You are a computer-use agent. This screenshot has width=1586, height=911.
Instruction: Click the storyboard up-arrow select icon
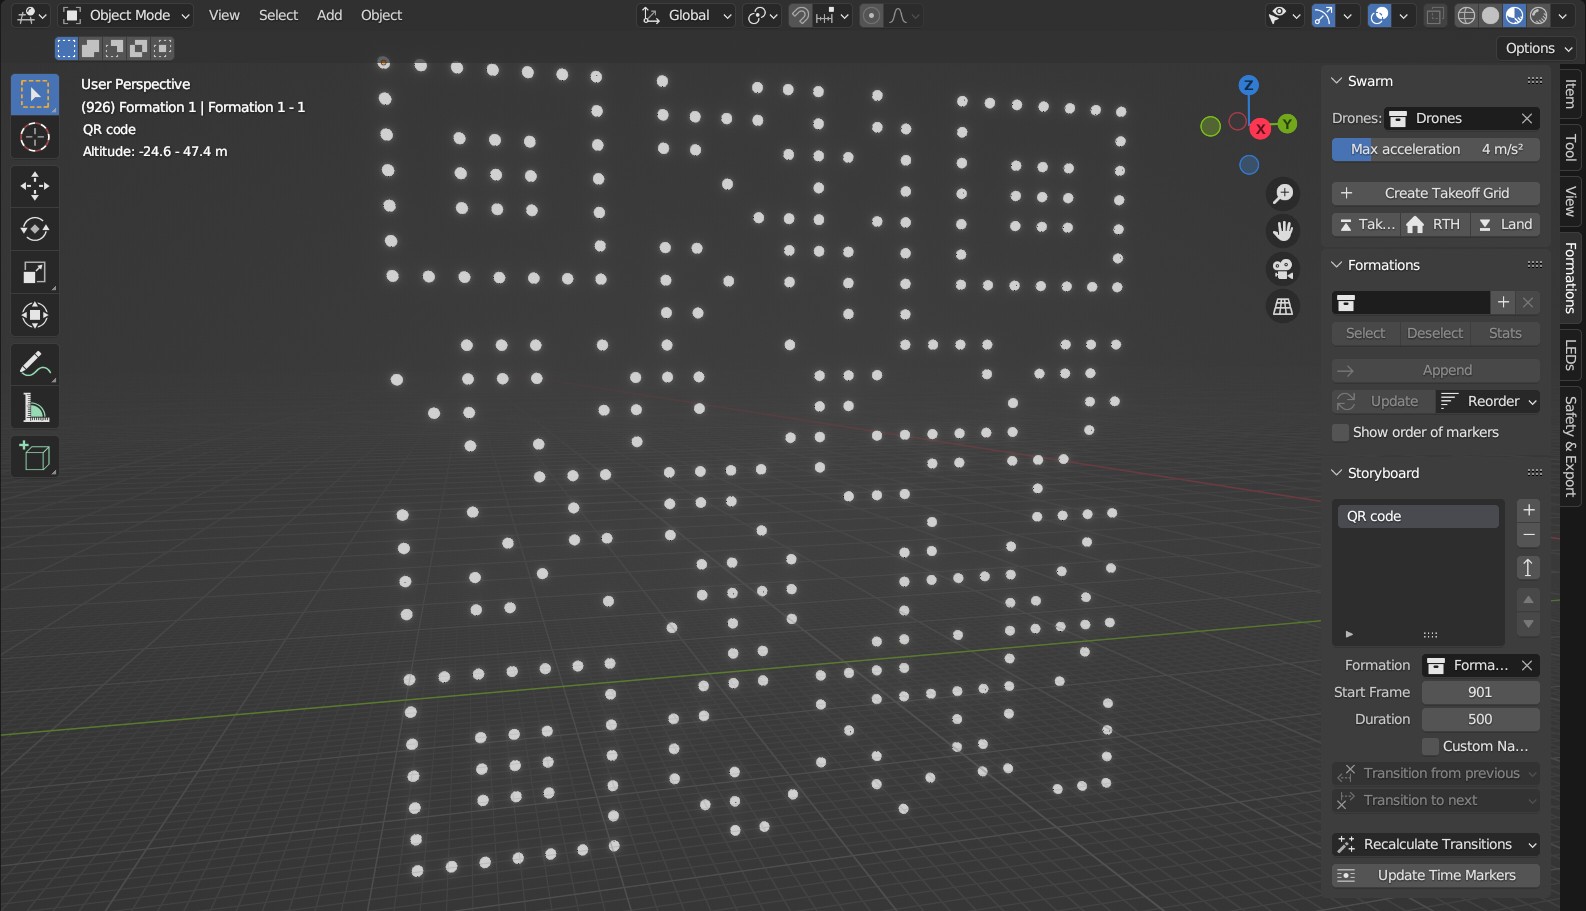(1528, 568)
